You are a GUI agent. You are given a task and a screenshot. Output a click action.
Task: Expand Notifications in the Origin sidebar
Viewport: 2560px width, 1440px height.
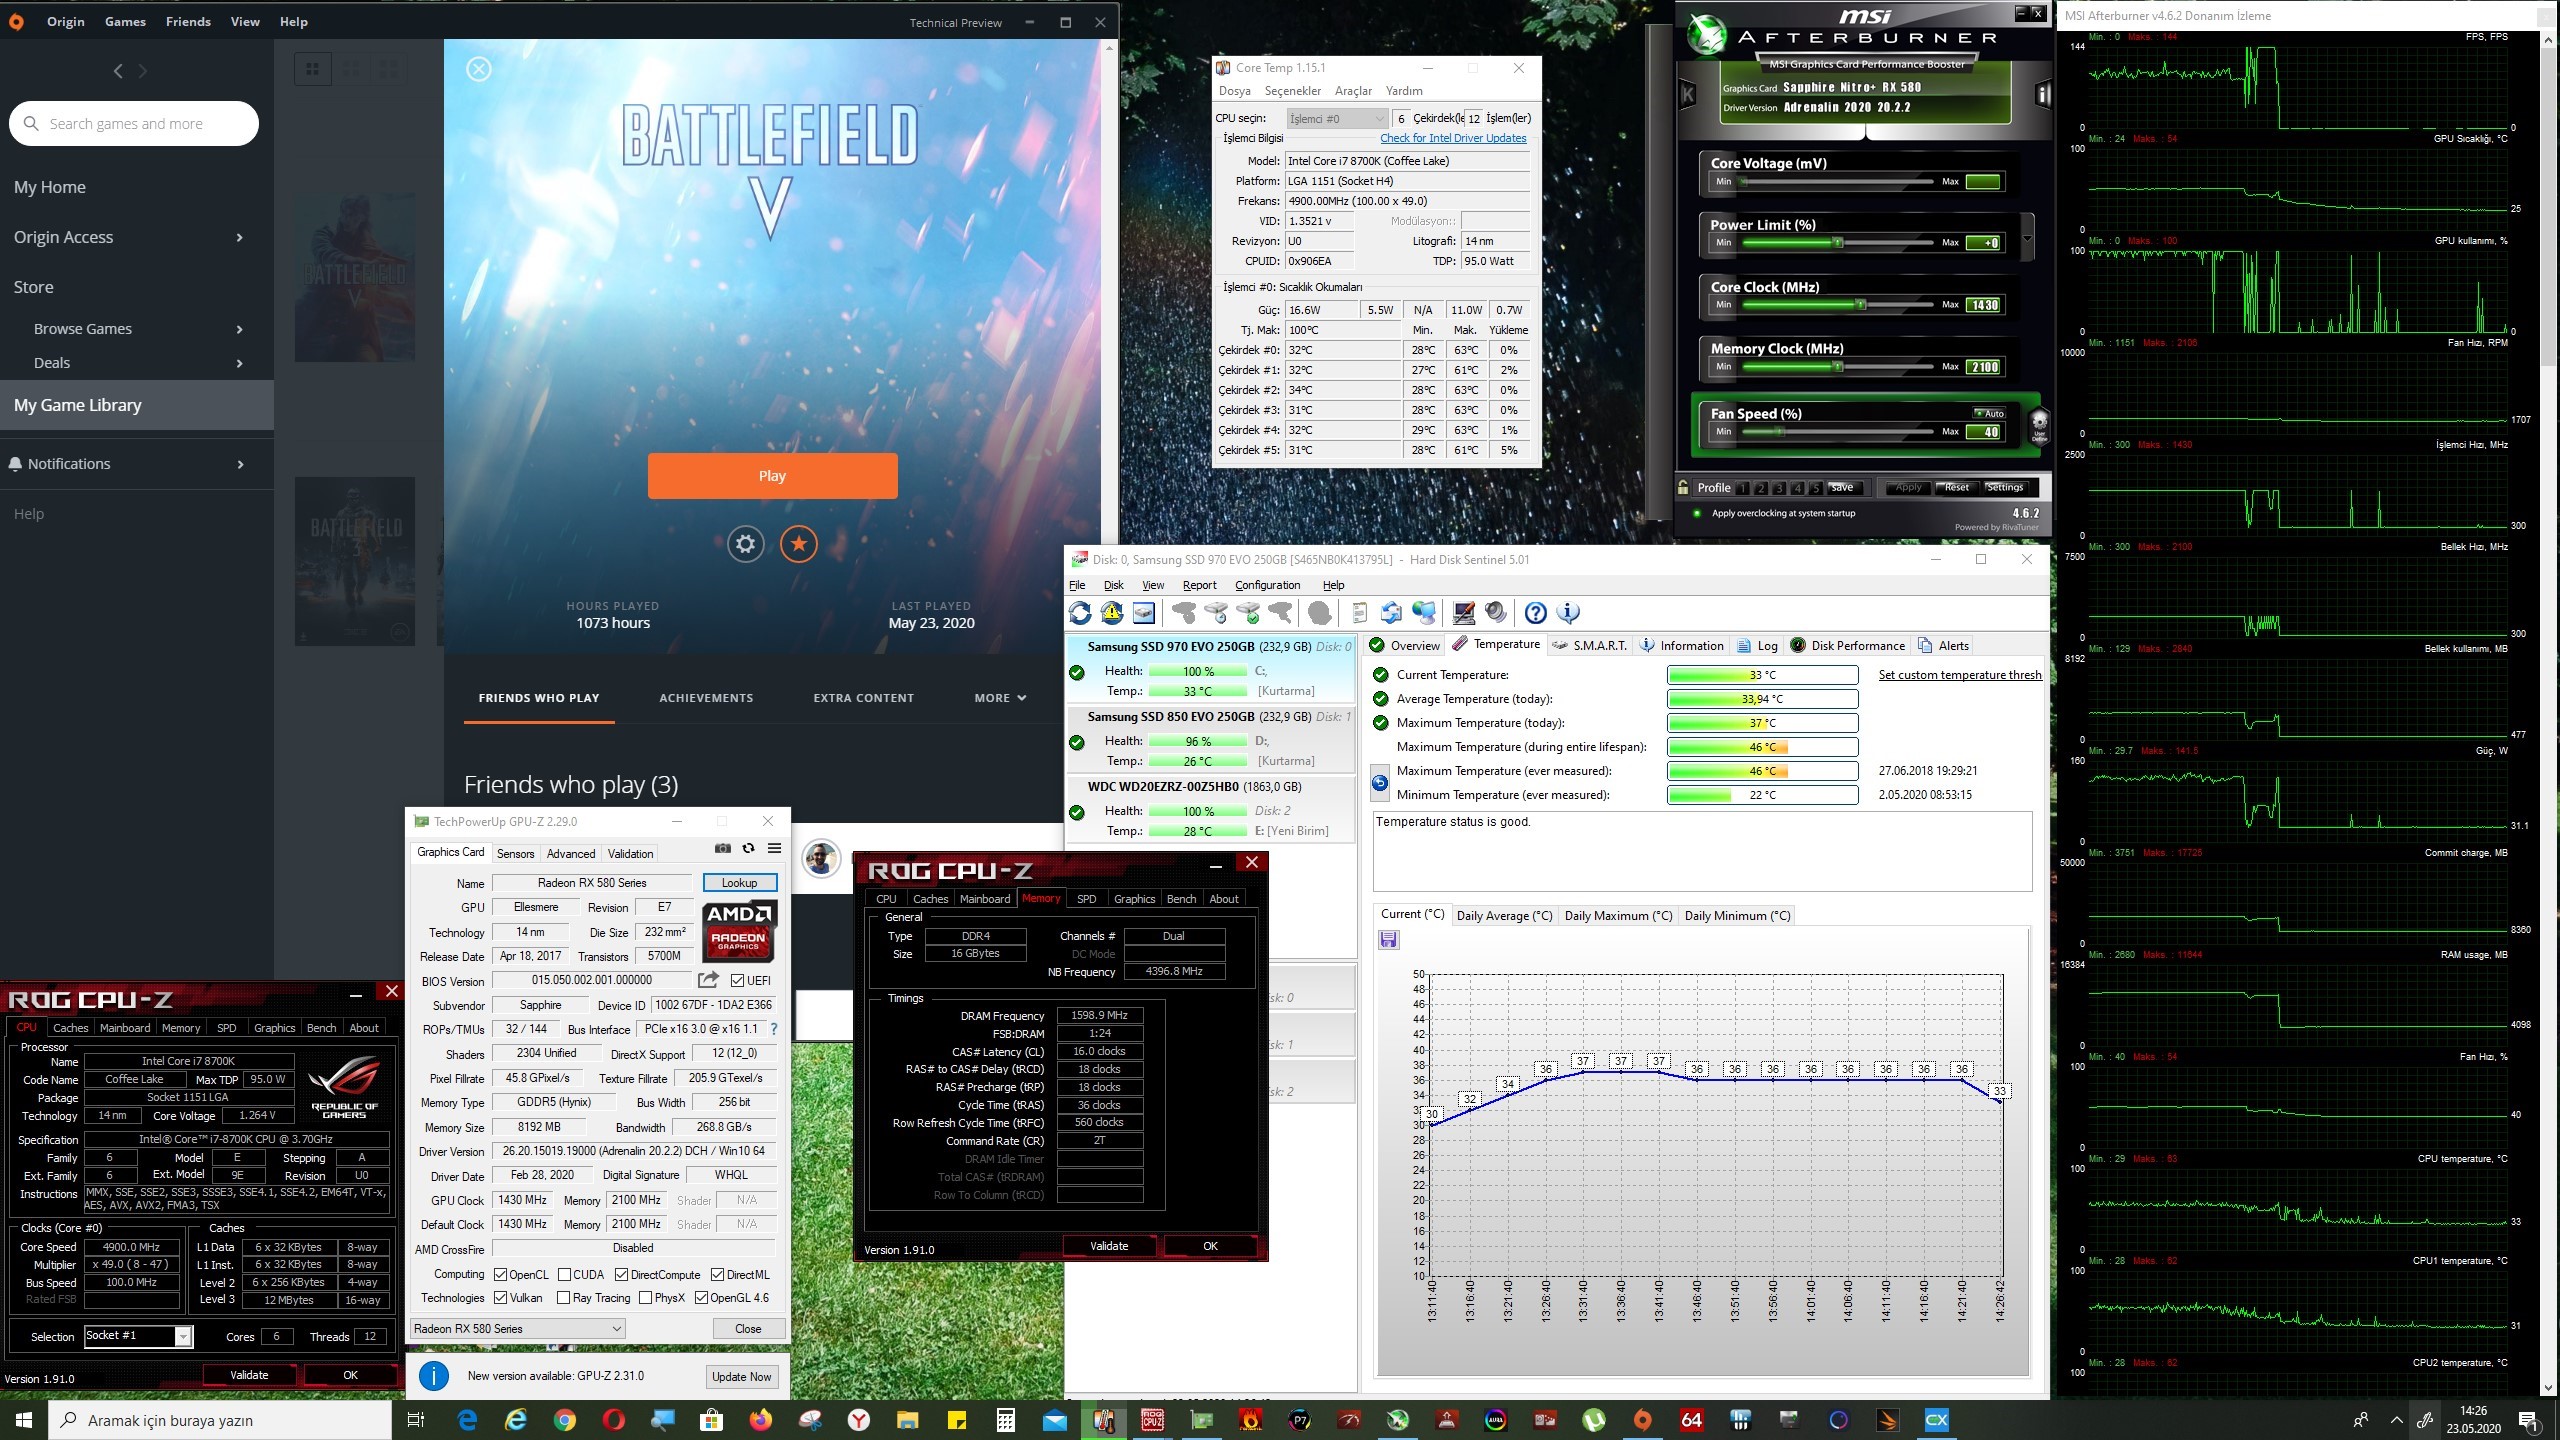(239, 464)
